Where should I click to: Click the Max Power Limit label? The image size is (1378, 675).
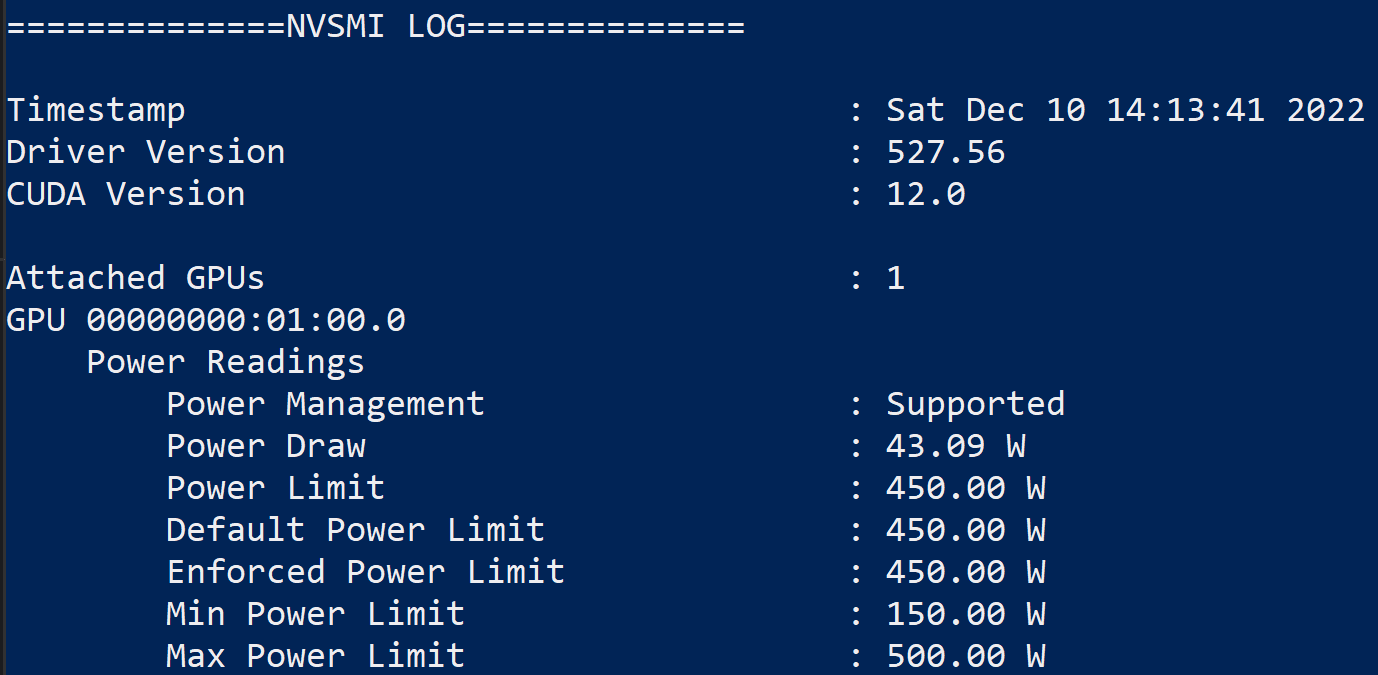(x=316, y=656)
